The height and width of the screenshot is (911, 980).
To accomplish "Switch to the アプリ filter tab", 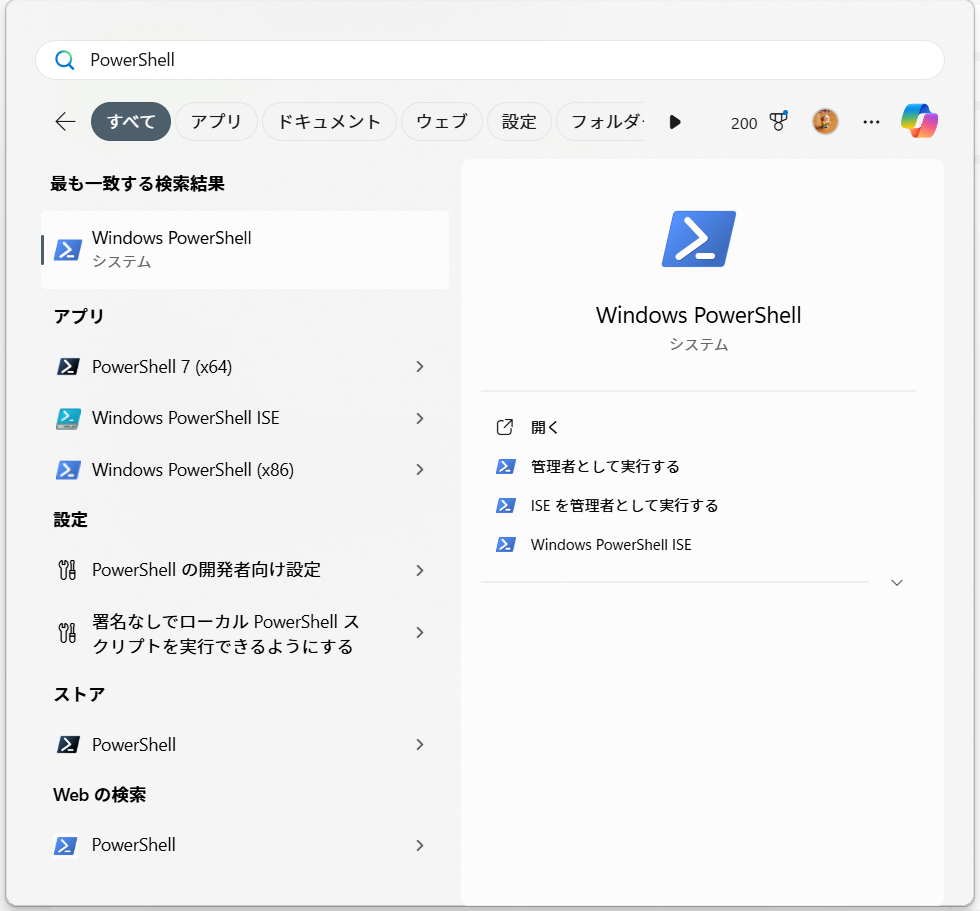I will pyautogui.click(x=216, y=121).
